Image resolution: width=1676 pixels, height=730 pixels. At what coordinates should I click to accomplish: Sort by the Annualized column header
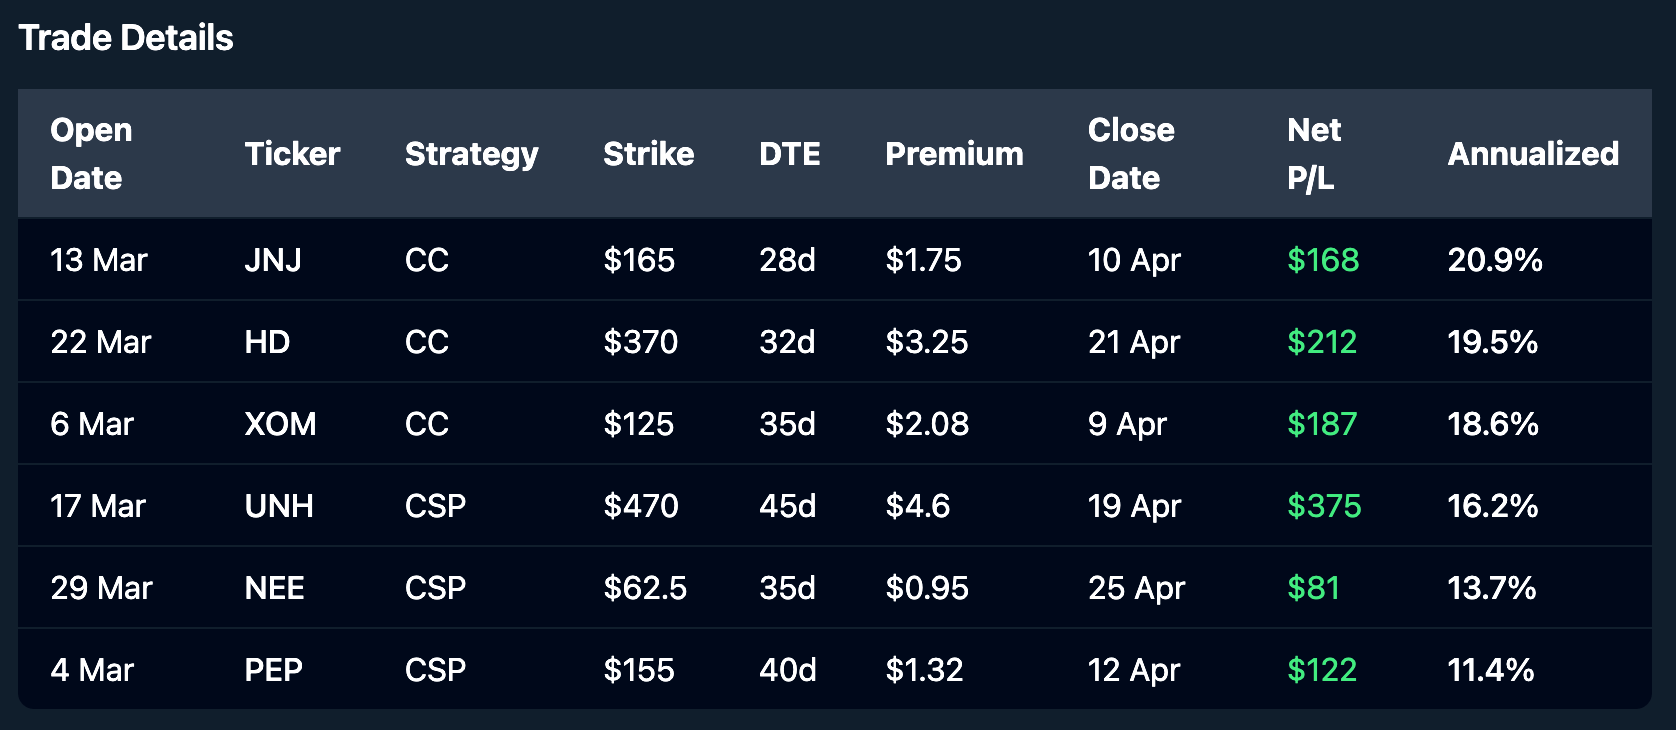tap(1533, 154)
